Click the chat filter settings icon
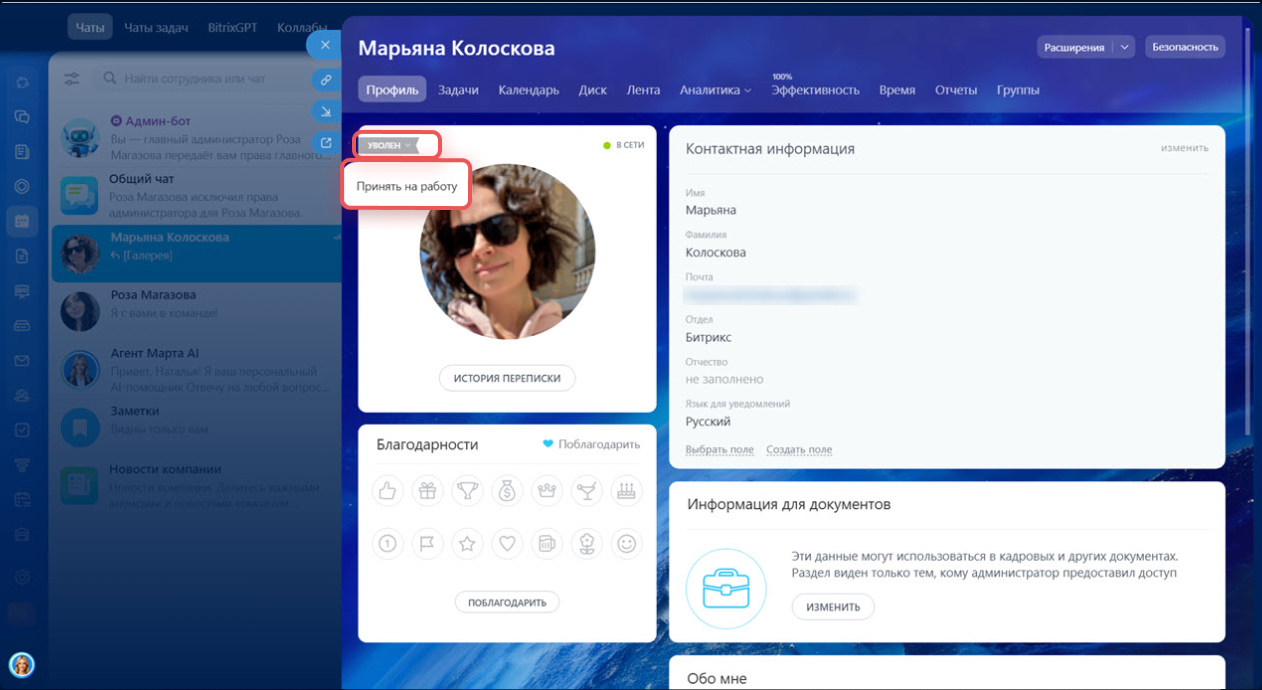Screen dimensions: 1262x690 point(72,79)
